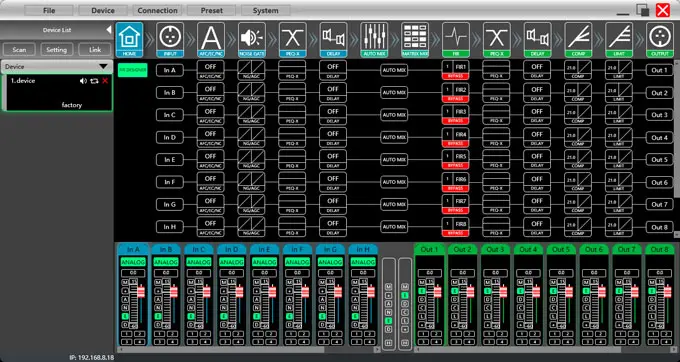Open the output PEQ-X crossover icon

point(497,39)
